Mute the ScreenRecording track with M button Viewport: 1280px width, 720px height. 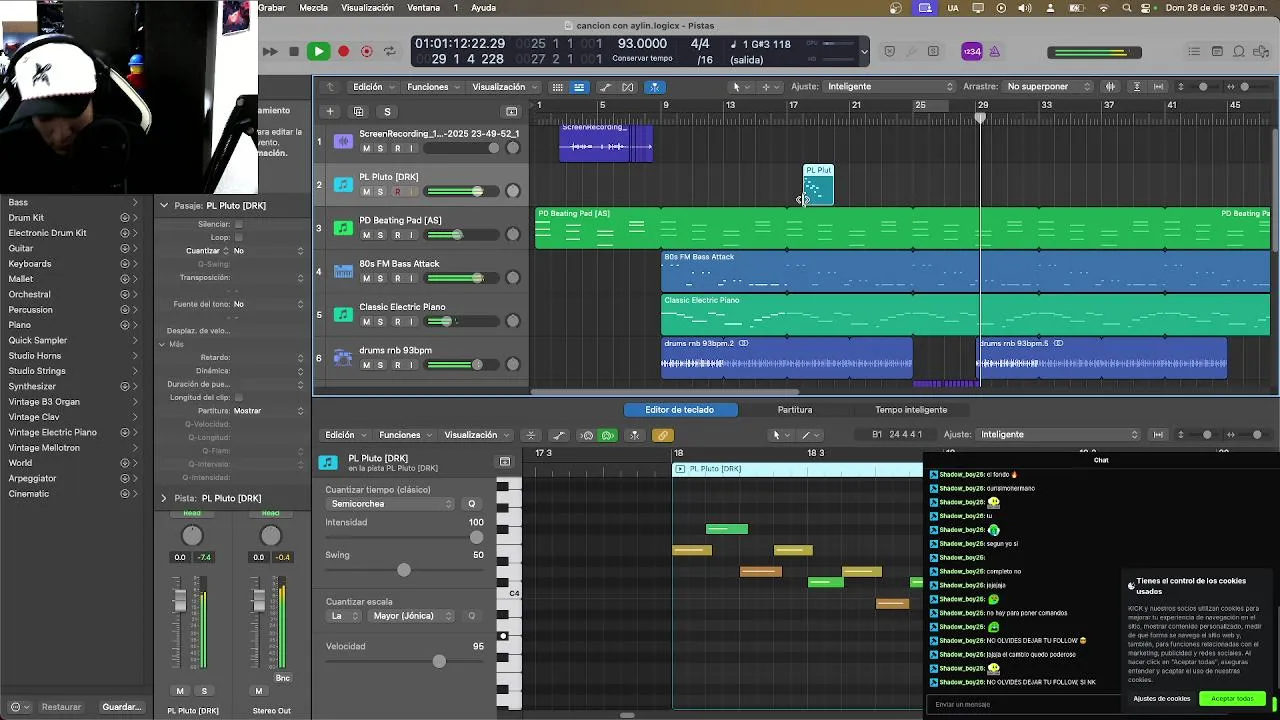(366, 149)
